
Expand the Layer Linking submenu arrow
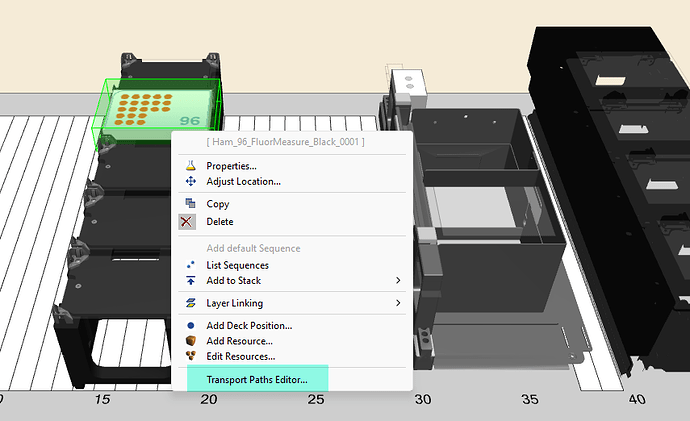(398, 303)
